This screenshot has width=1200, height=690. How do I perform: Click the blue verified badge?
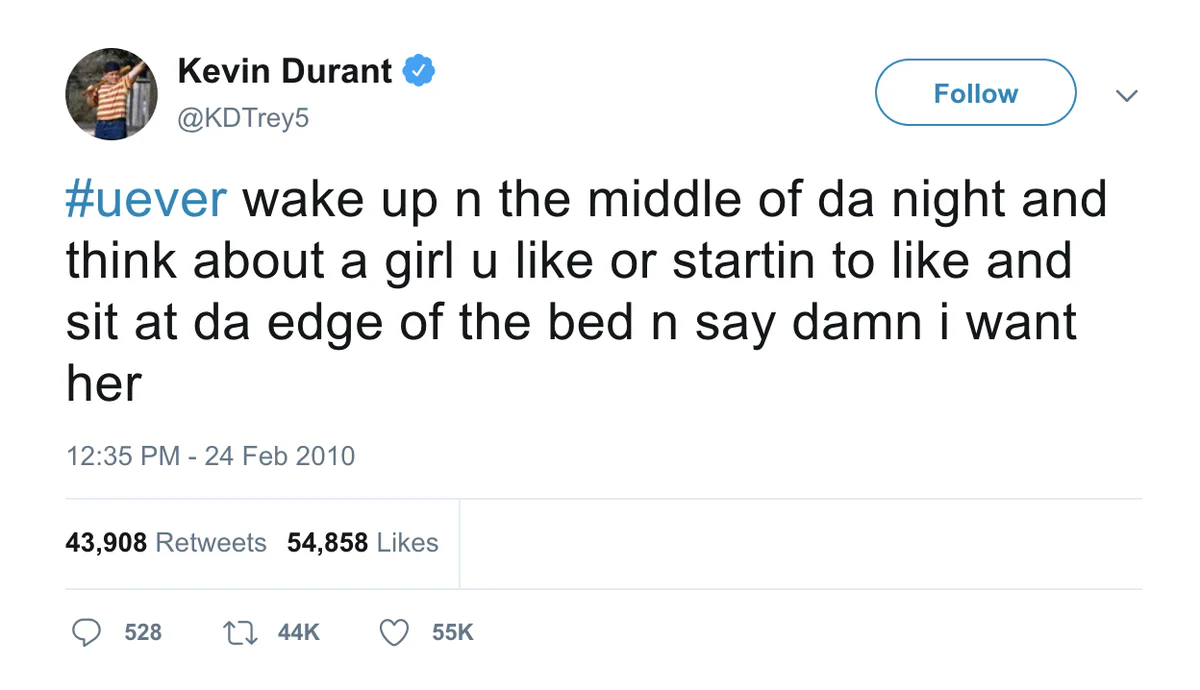tap(418, 72)
